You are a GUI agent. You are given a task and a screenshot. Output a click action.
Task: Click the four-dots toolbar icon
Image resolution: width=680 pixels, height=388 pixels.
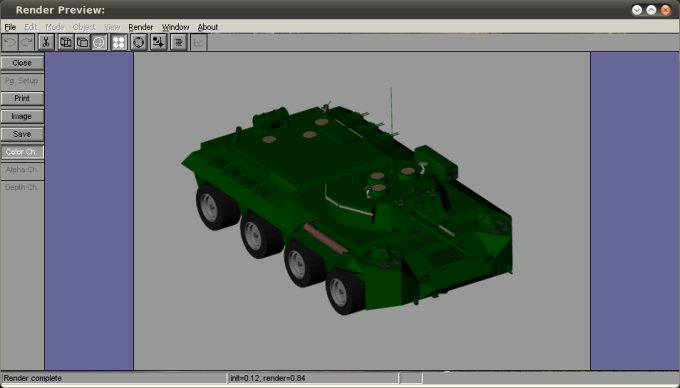click(119, 42)
